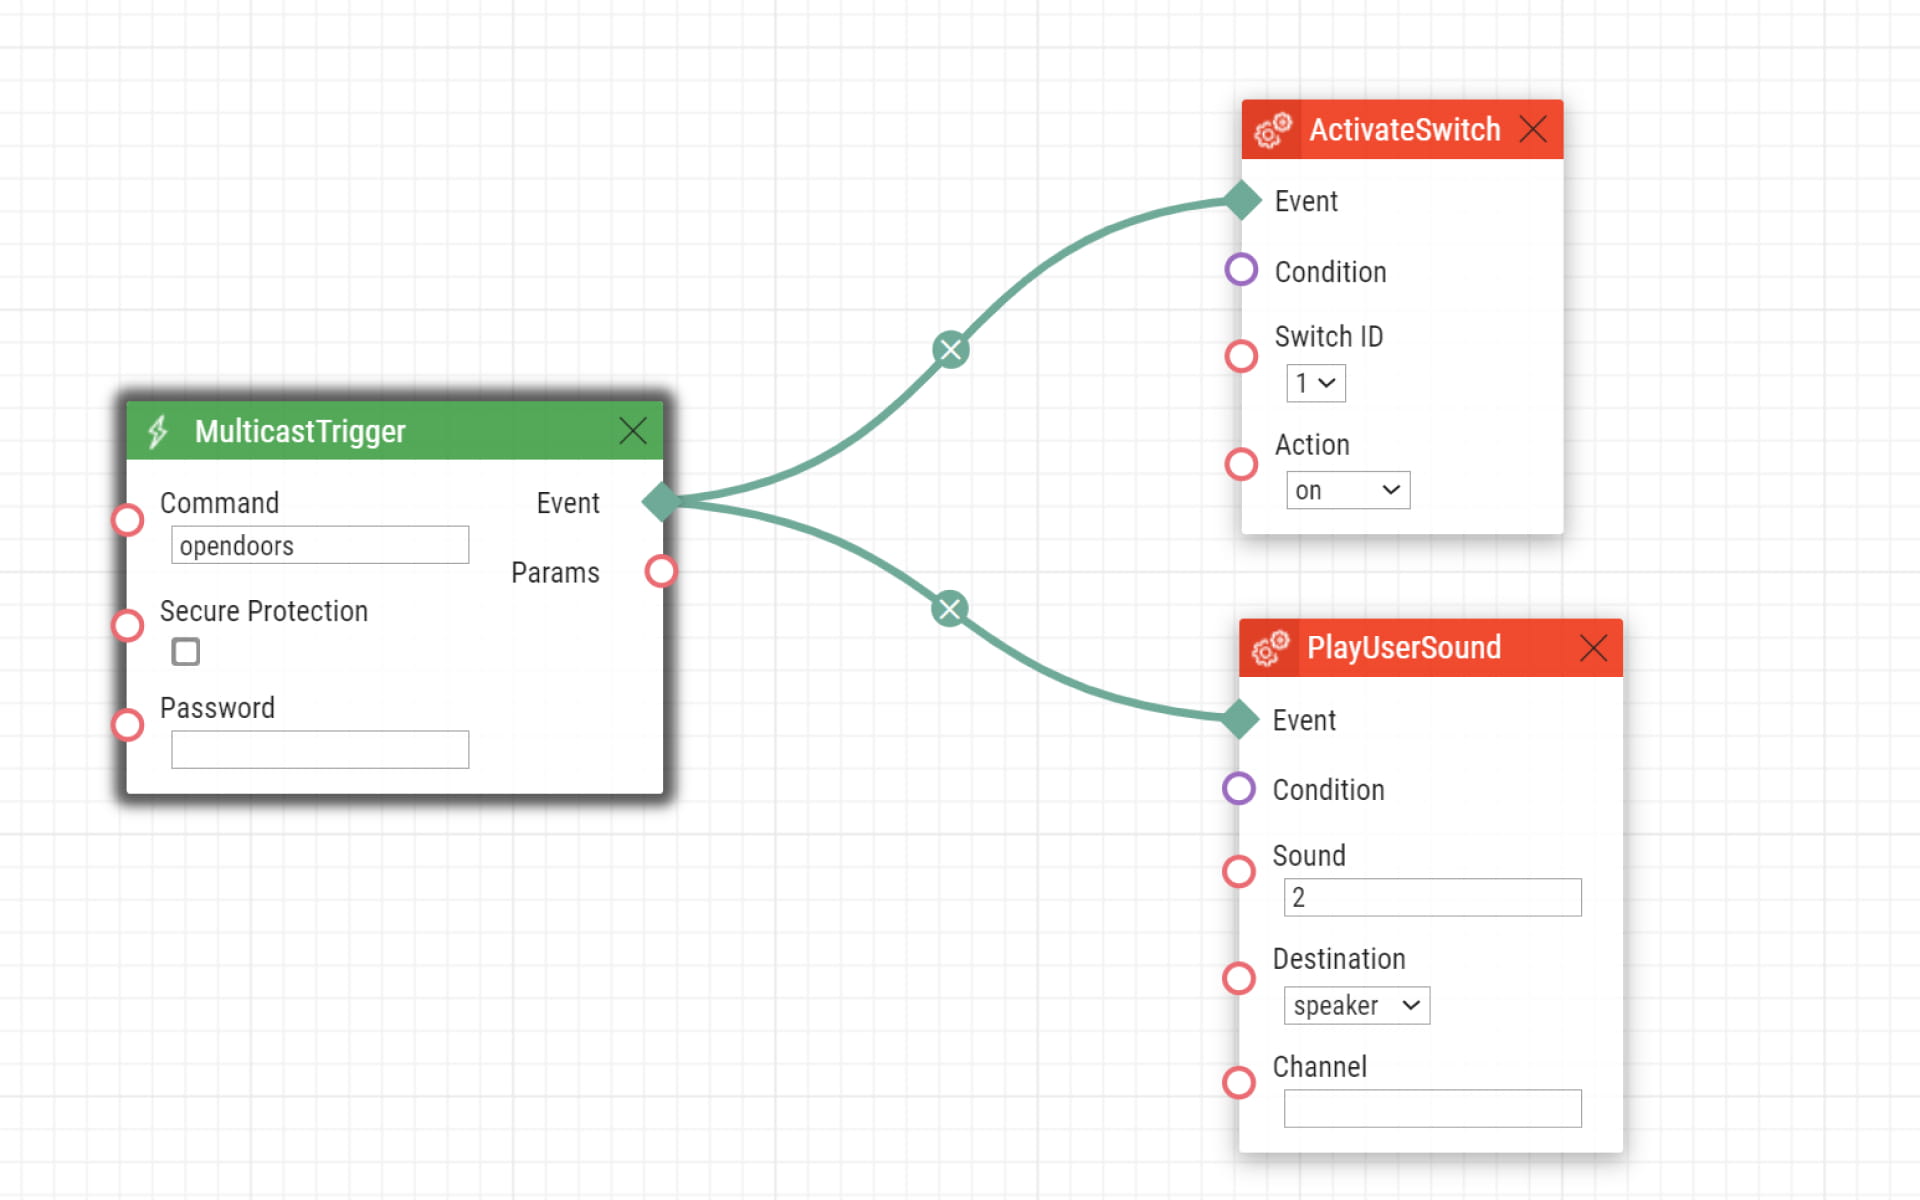Click the PlayUserSound Condition port circle
This screenshot has height=1200, width=1920.
click(x=1239, y=788)
